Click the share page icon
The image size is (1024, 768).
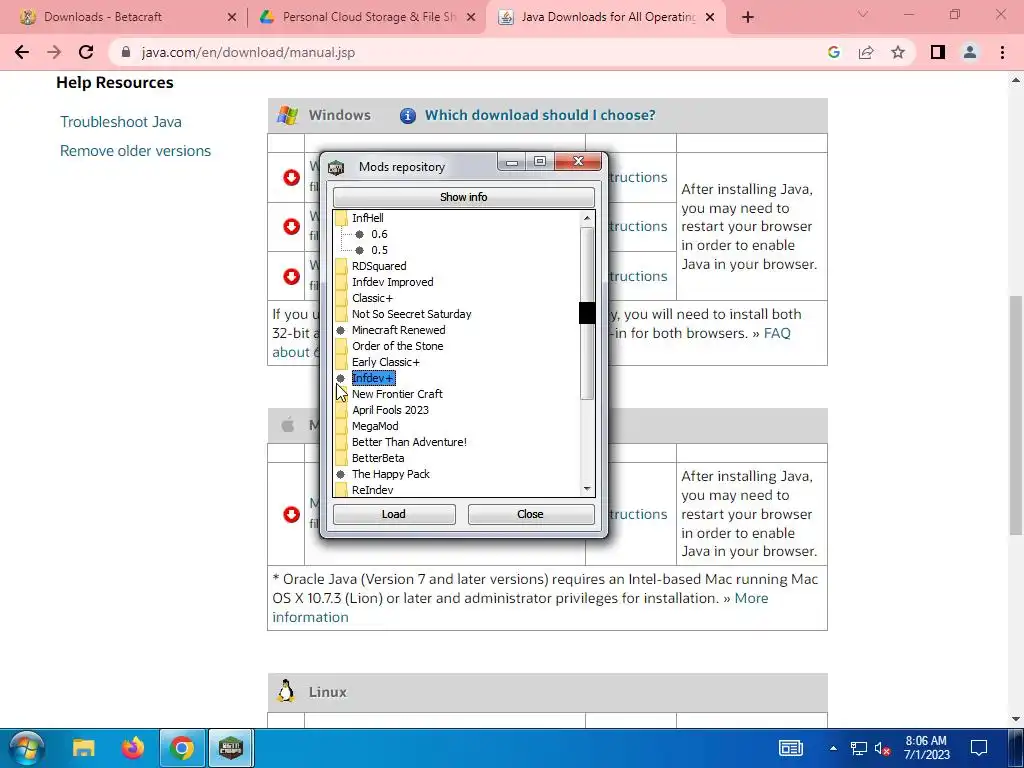click(x=866, y=52)
